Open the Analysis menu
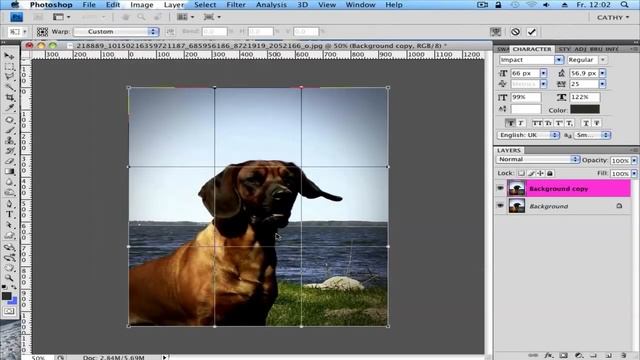This screenshot has width=640, height=360. coord(271,5)
